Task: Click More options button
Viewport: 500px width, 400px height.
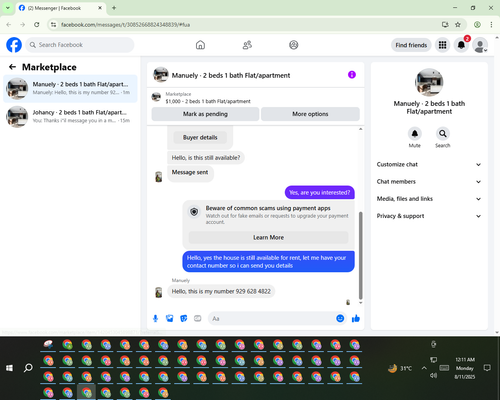Action: pos(310,114)
